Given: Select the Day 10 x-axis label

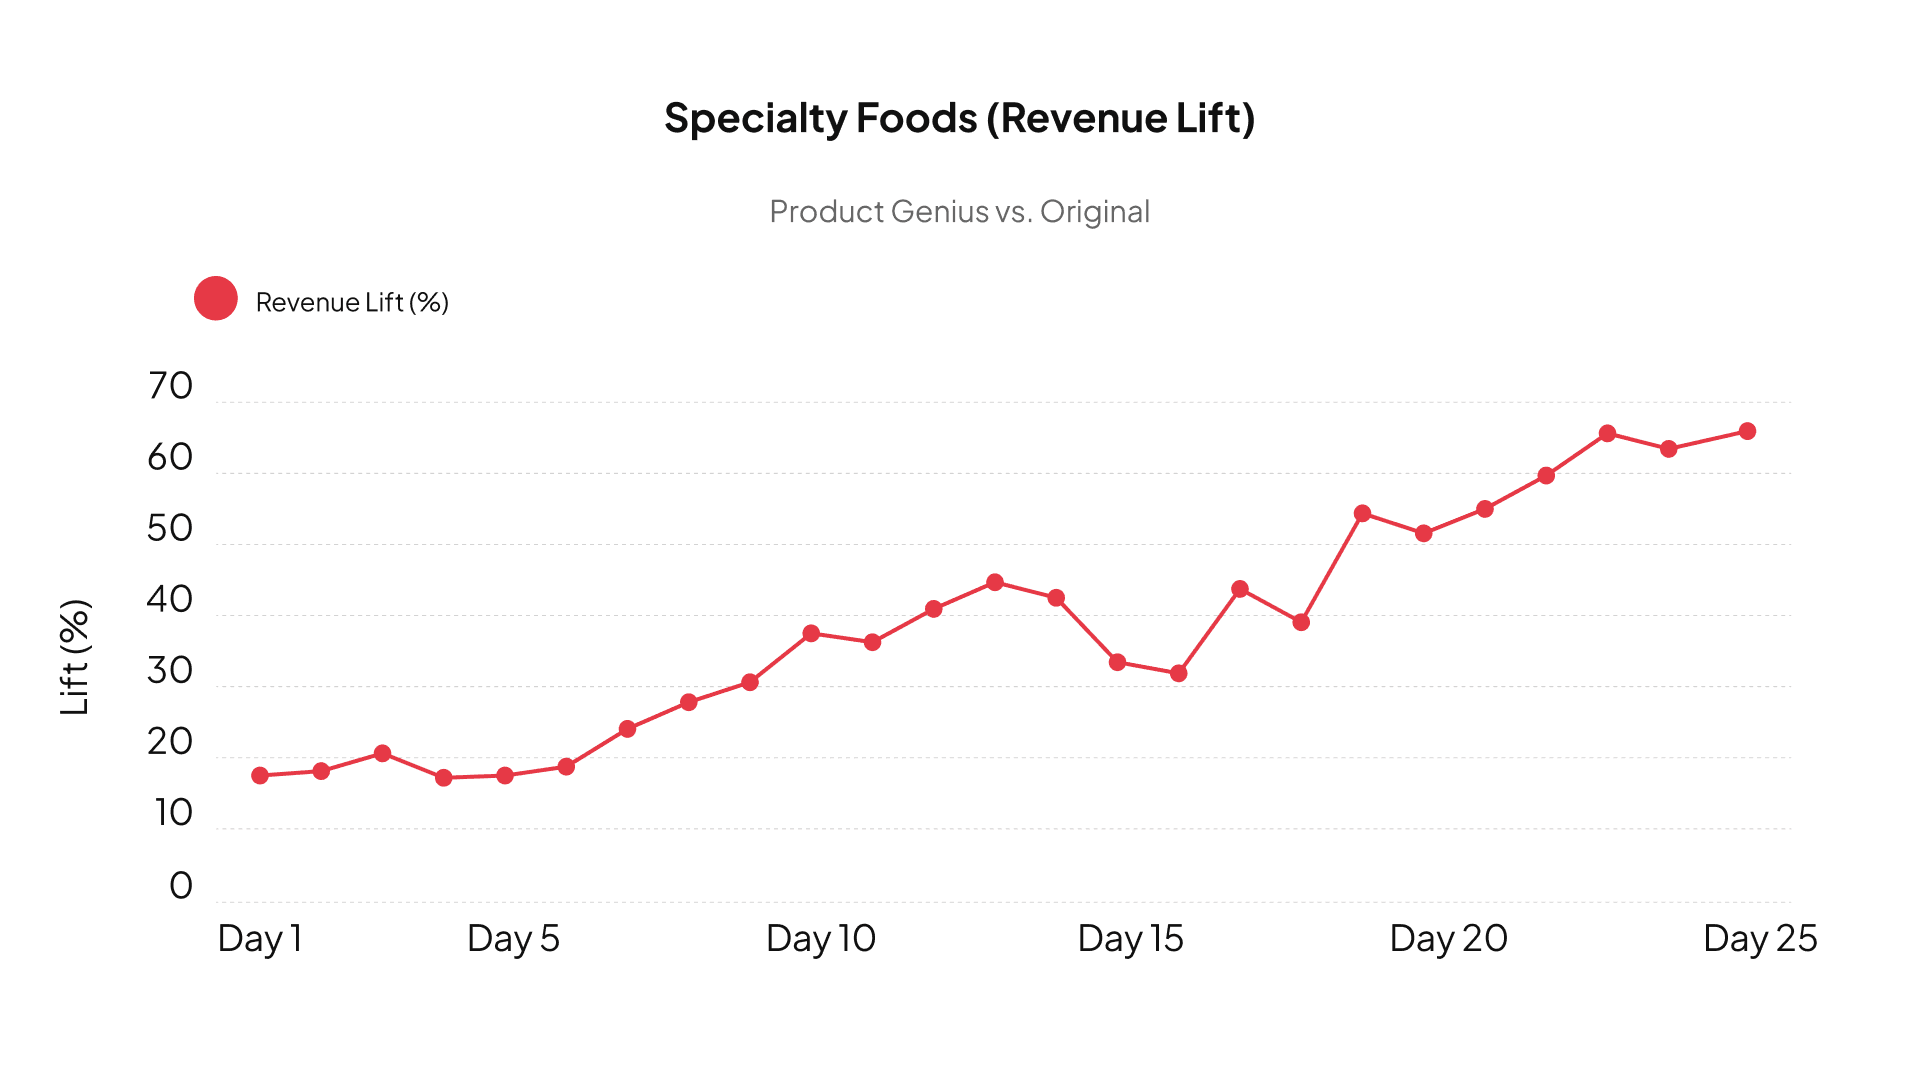Looking at the screenshot, I should click(x=820, y=939).
